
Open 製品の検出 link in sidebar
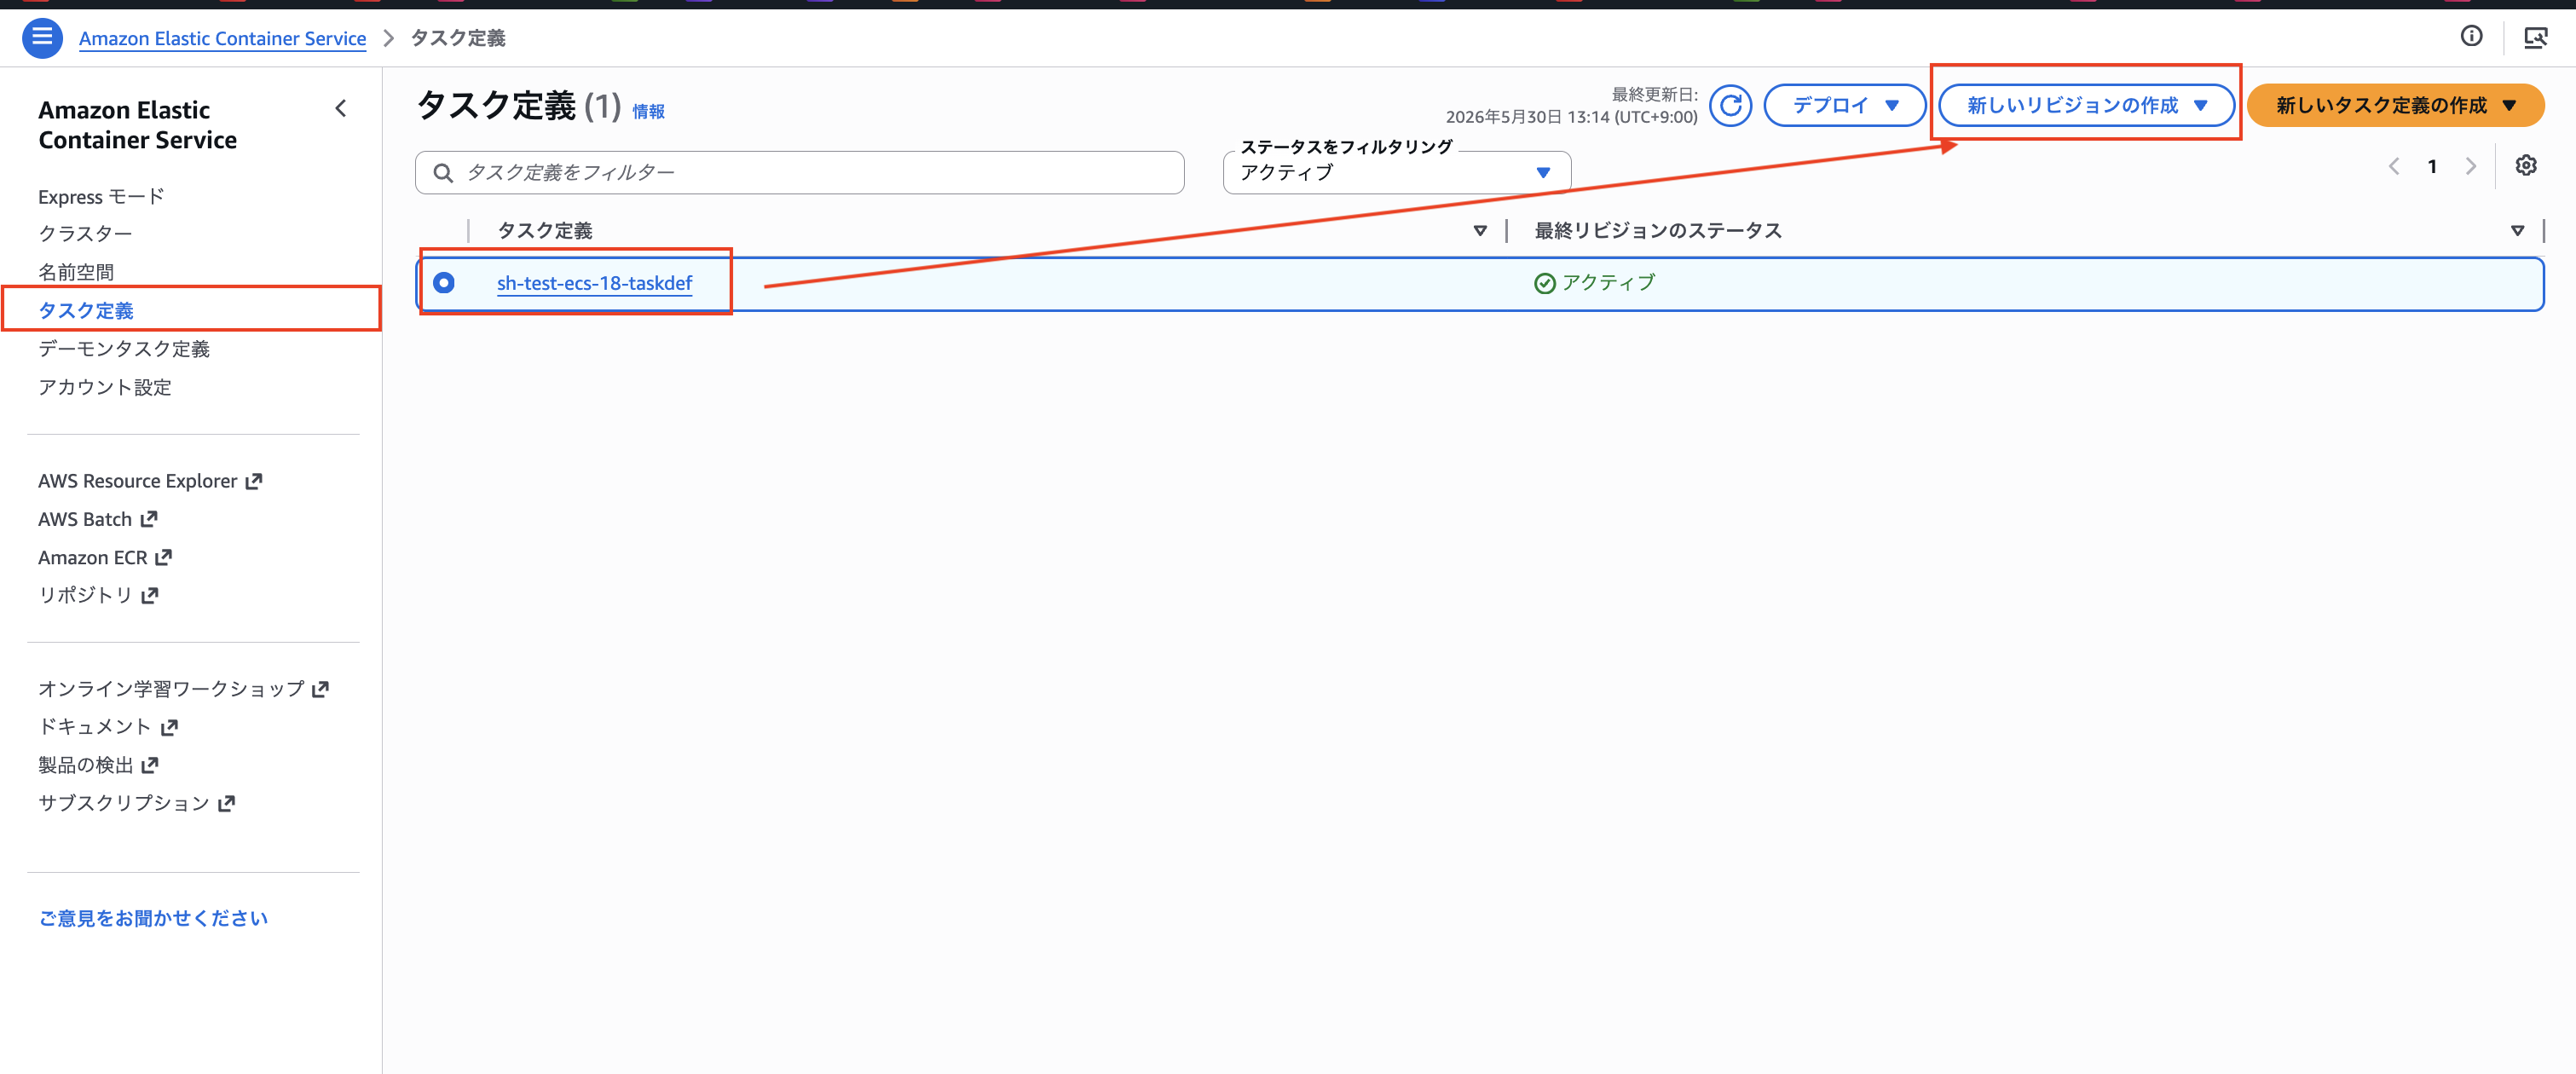pyautogui.click(x=86, y=765)
